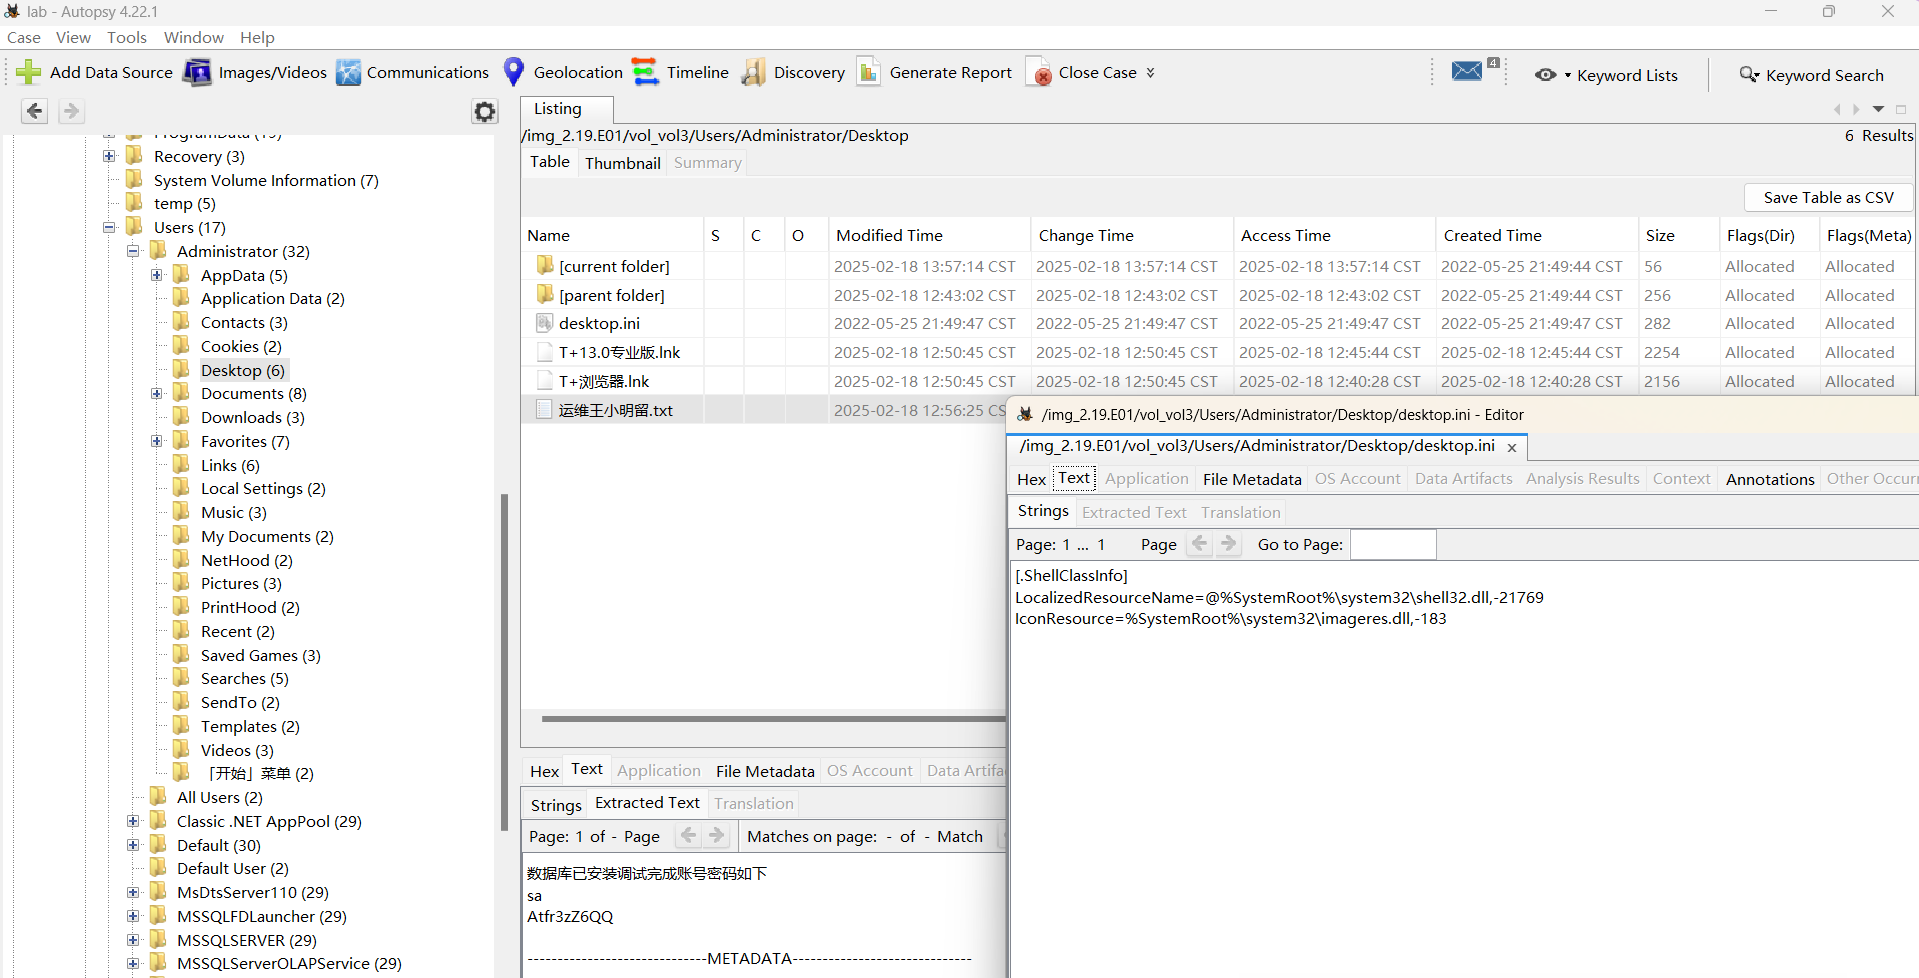Click the results table horizontal scrollbar
The image size is (1919, 978).
click(773, 718)
